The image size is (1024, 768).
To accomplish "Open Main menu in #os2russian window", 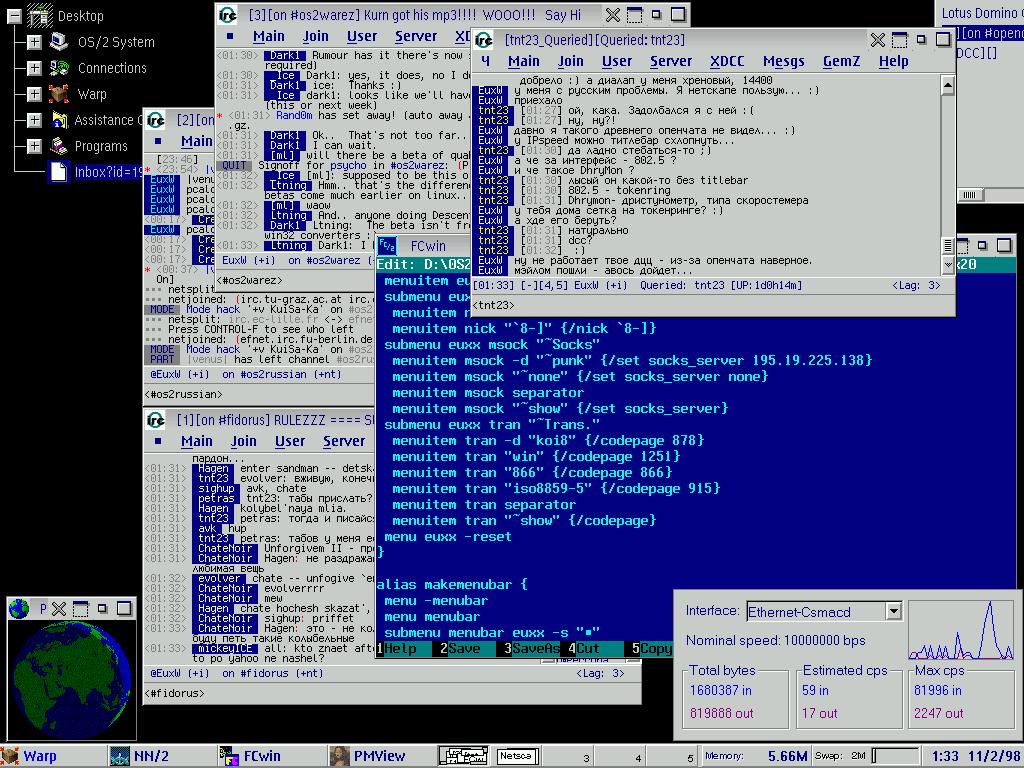I will pos(197,141).
